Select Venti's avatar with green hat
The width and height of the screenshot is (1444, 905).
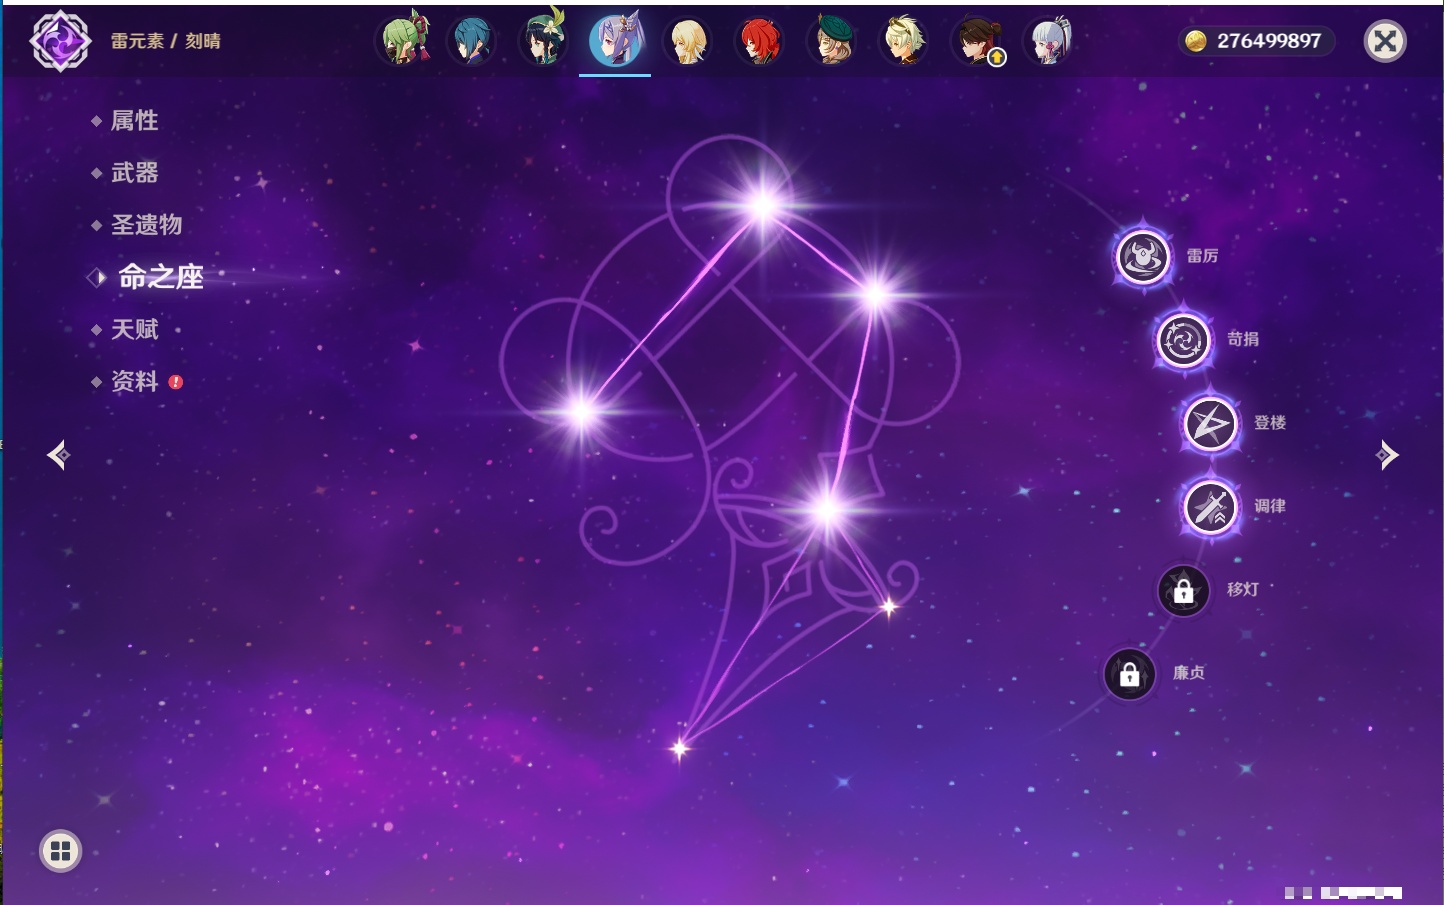(544, 41)
